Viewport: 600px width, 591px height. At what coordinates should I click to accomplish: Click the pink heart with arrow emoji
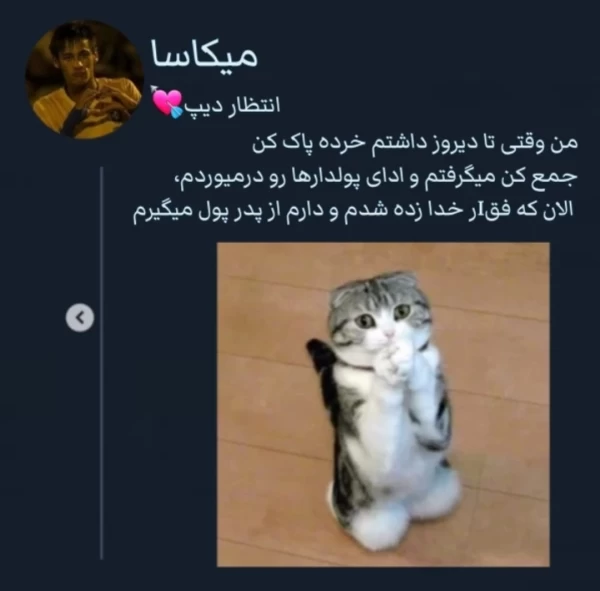tap(167, 102)
